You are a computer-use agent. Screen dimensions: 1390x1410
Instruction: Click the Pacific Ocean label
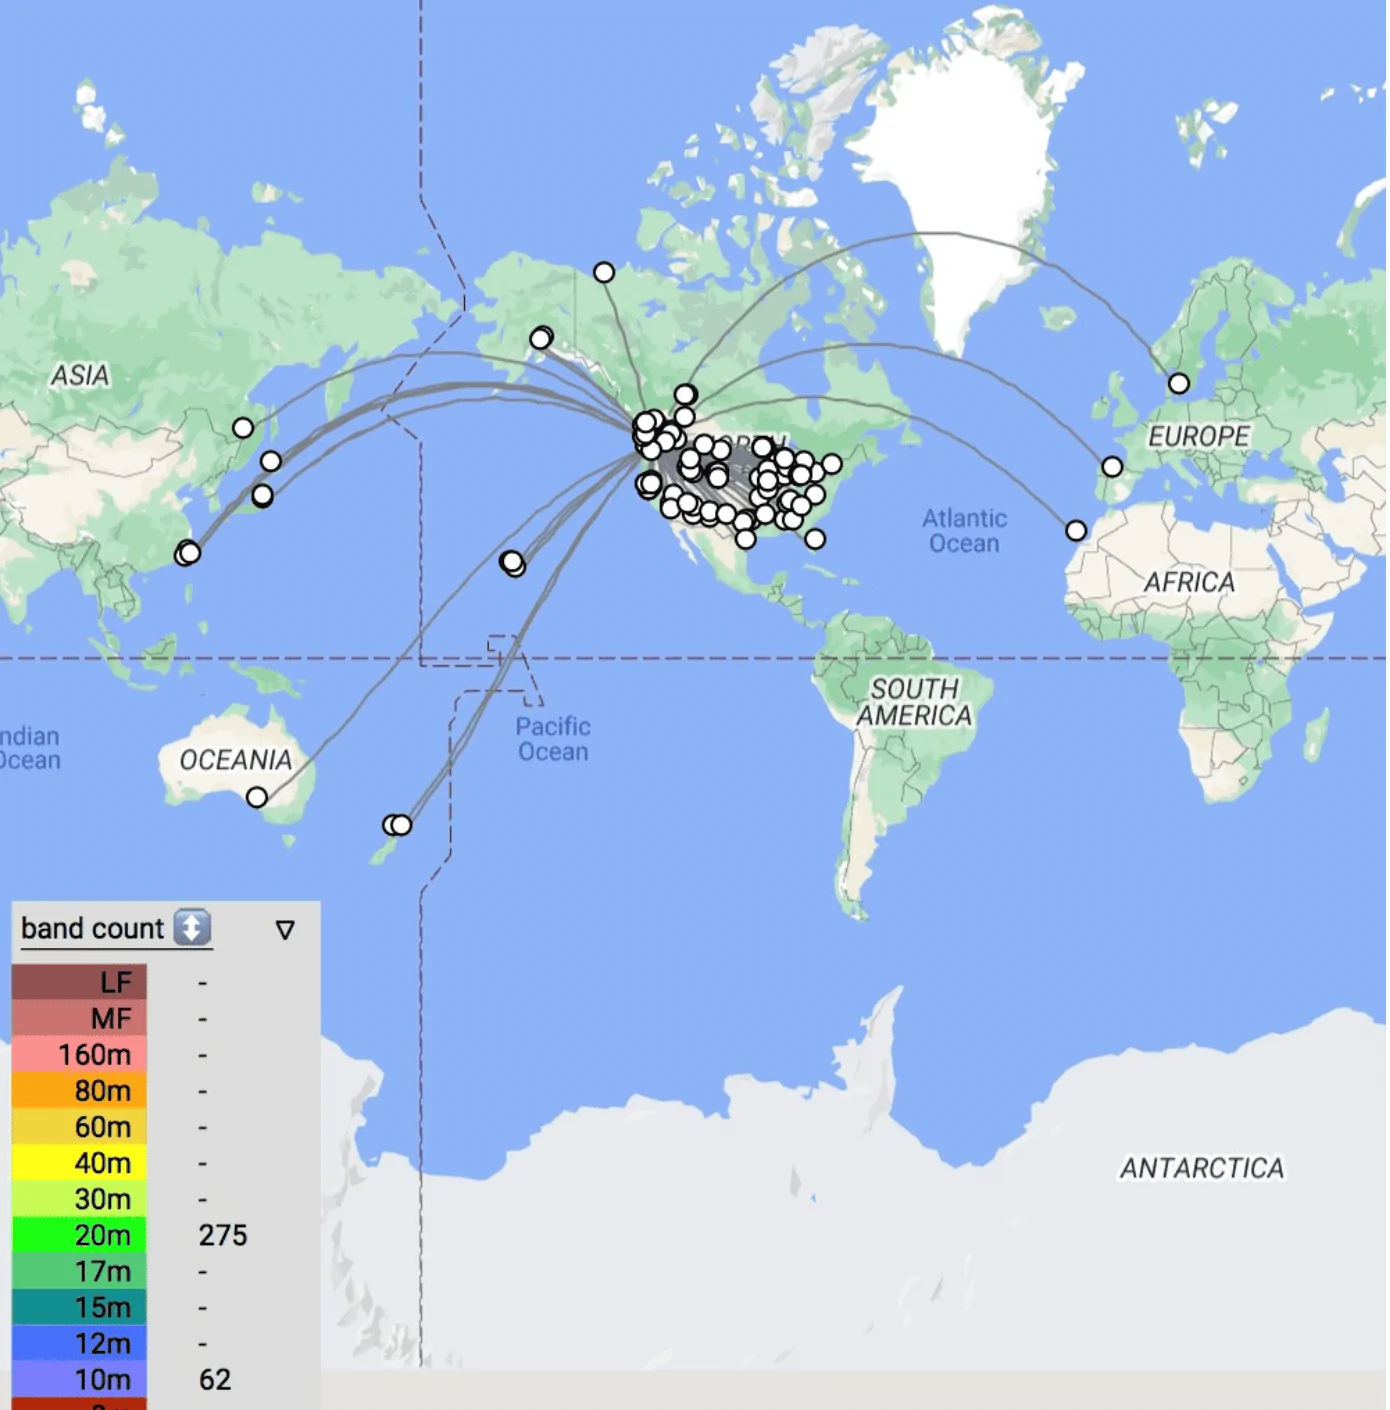(x=554, y=739)
